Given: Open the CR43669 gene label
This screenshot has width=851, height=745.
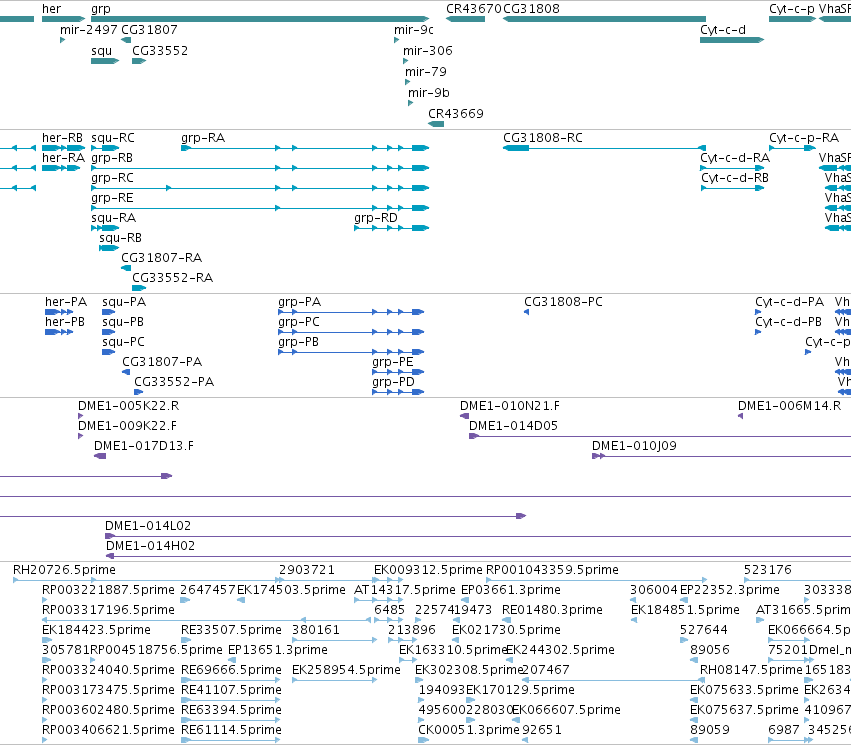Looking at the screenshot, I should pos(456,114).
